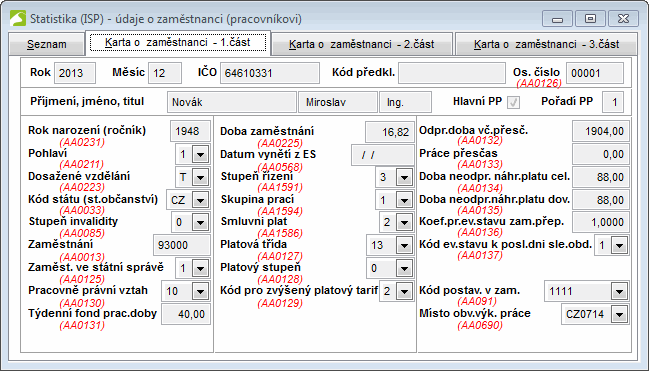Expand Zaměst. ve státní správě dropdown
This screenshot has height=371, width=649.
200,269
